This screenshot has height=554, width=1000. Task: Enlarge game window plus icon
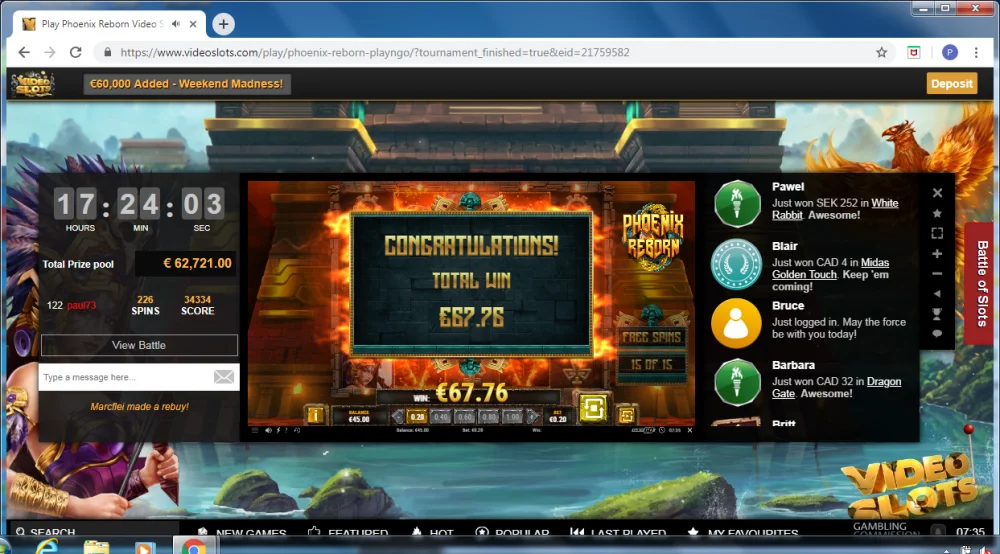[x=937, y=254]
